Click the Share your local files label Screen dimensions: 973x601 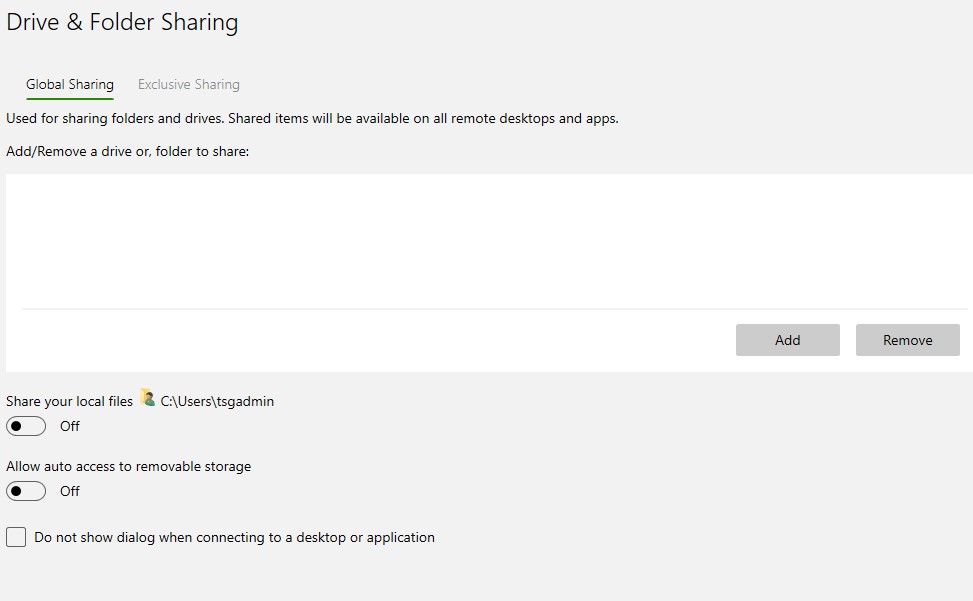(69, 402)
